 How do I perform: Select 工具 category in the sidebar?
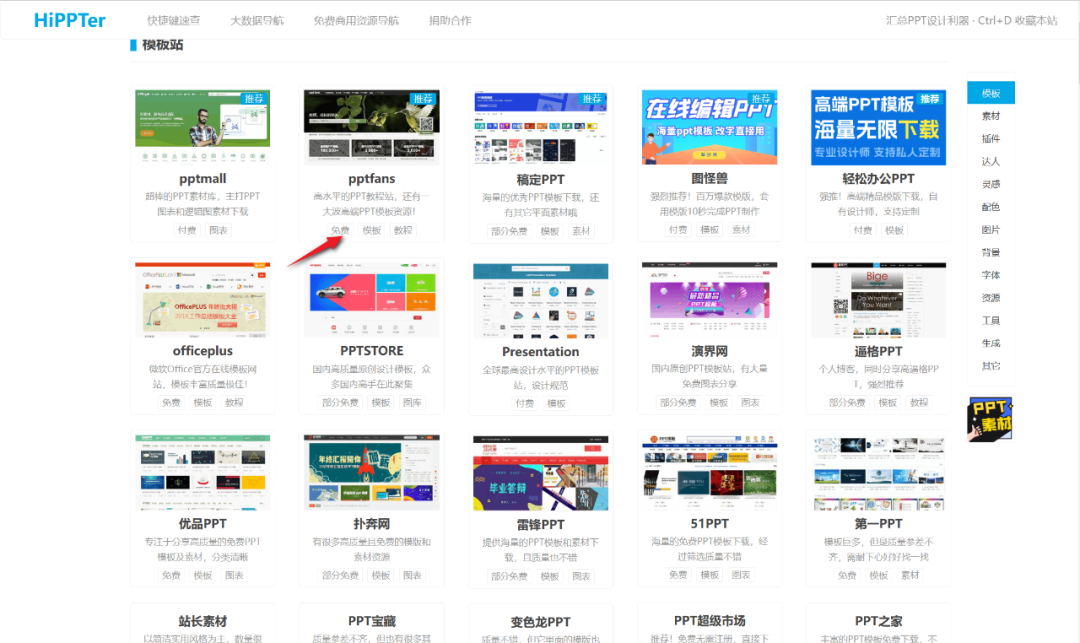click(990, 320)
